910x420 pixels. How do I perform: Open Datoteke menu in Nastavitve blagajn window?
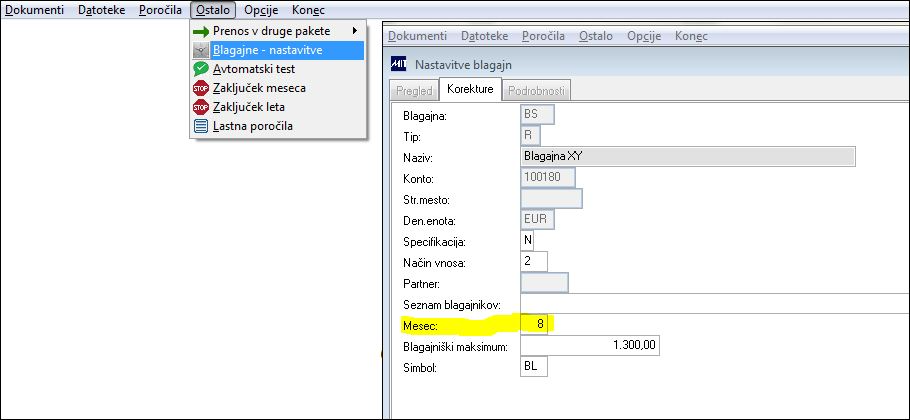(485, 36)
